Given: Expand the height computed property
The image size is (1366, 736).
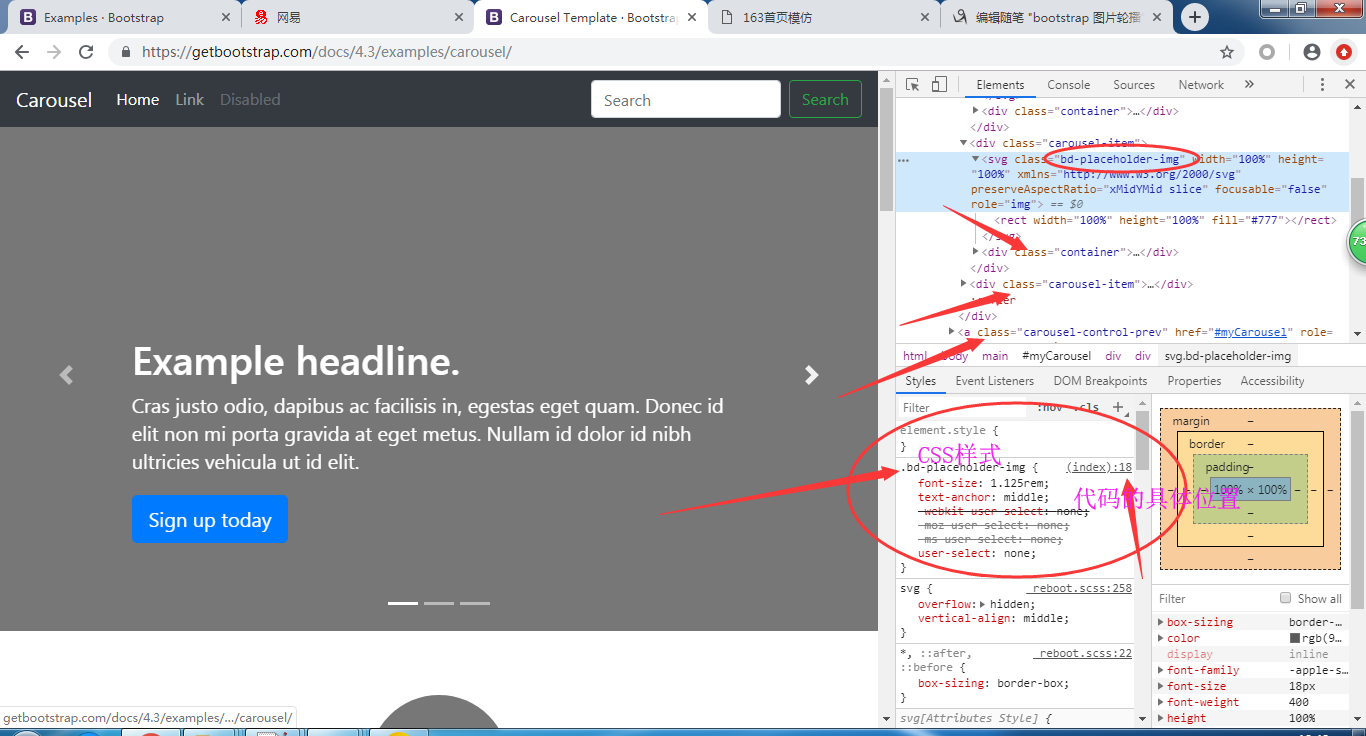Looking at the screenshot, I should [1161, 718].
